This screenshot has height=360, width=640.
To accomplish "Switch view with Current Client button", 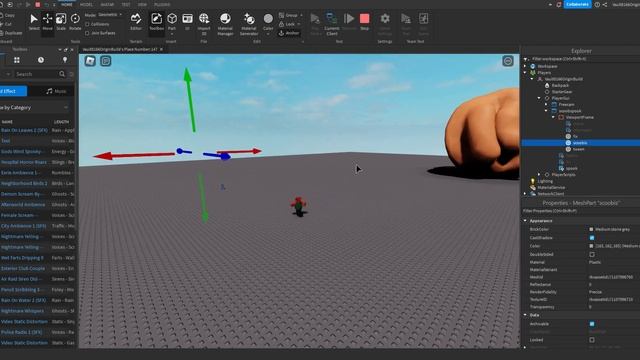I will pos(331,23).
